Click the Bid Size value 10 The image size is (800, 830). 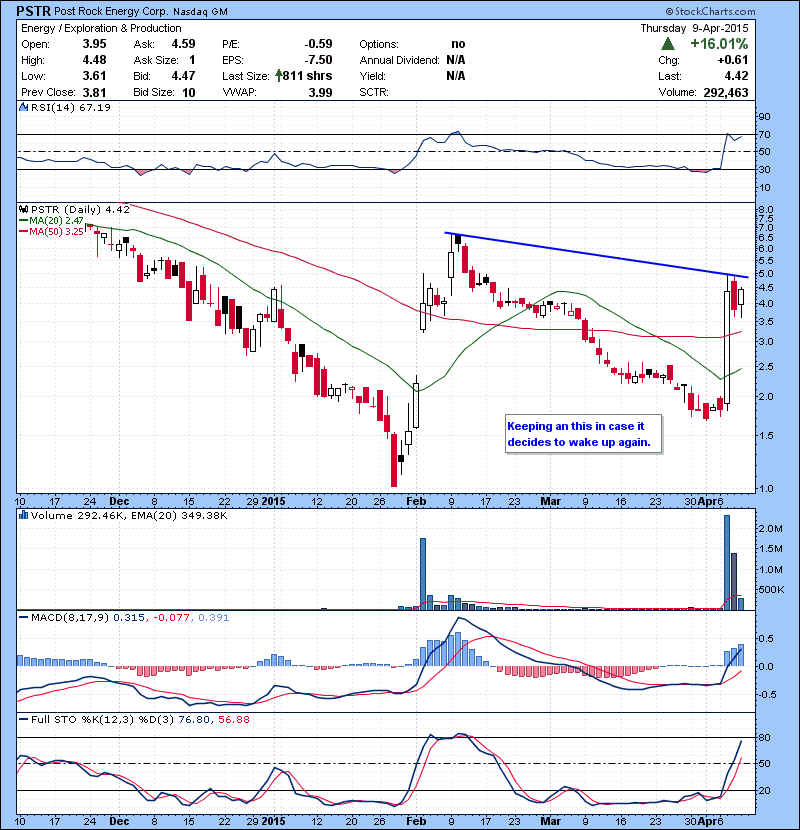tap(189, 92)
